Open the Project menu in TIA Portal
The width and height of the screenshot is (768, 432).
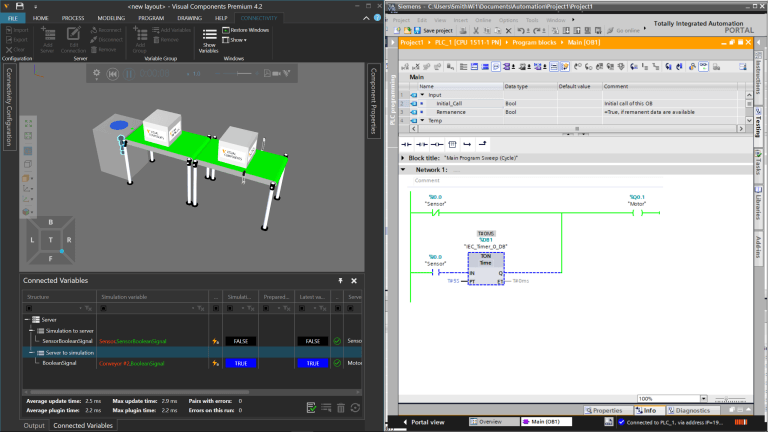pyautogui.click(x=401, y=20)
